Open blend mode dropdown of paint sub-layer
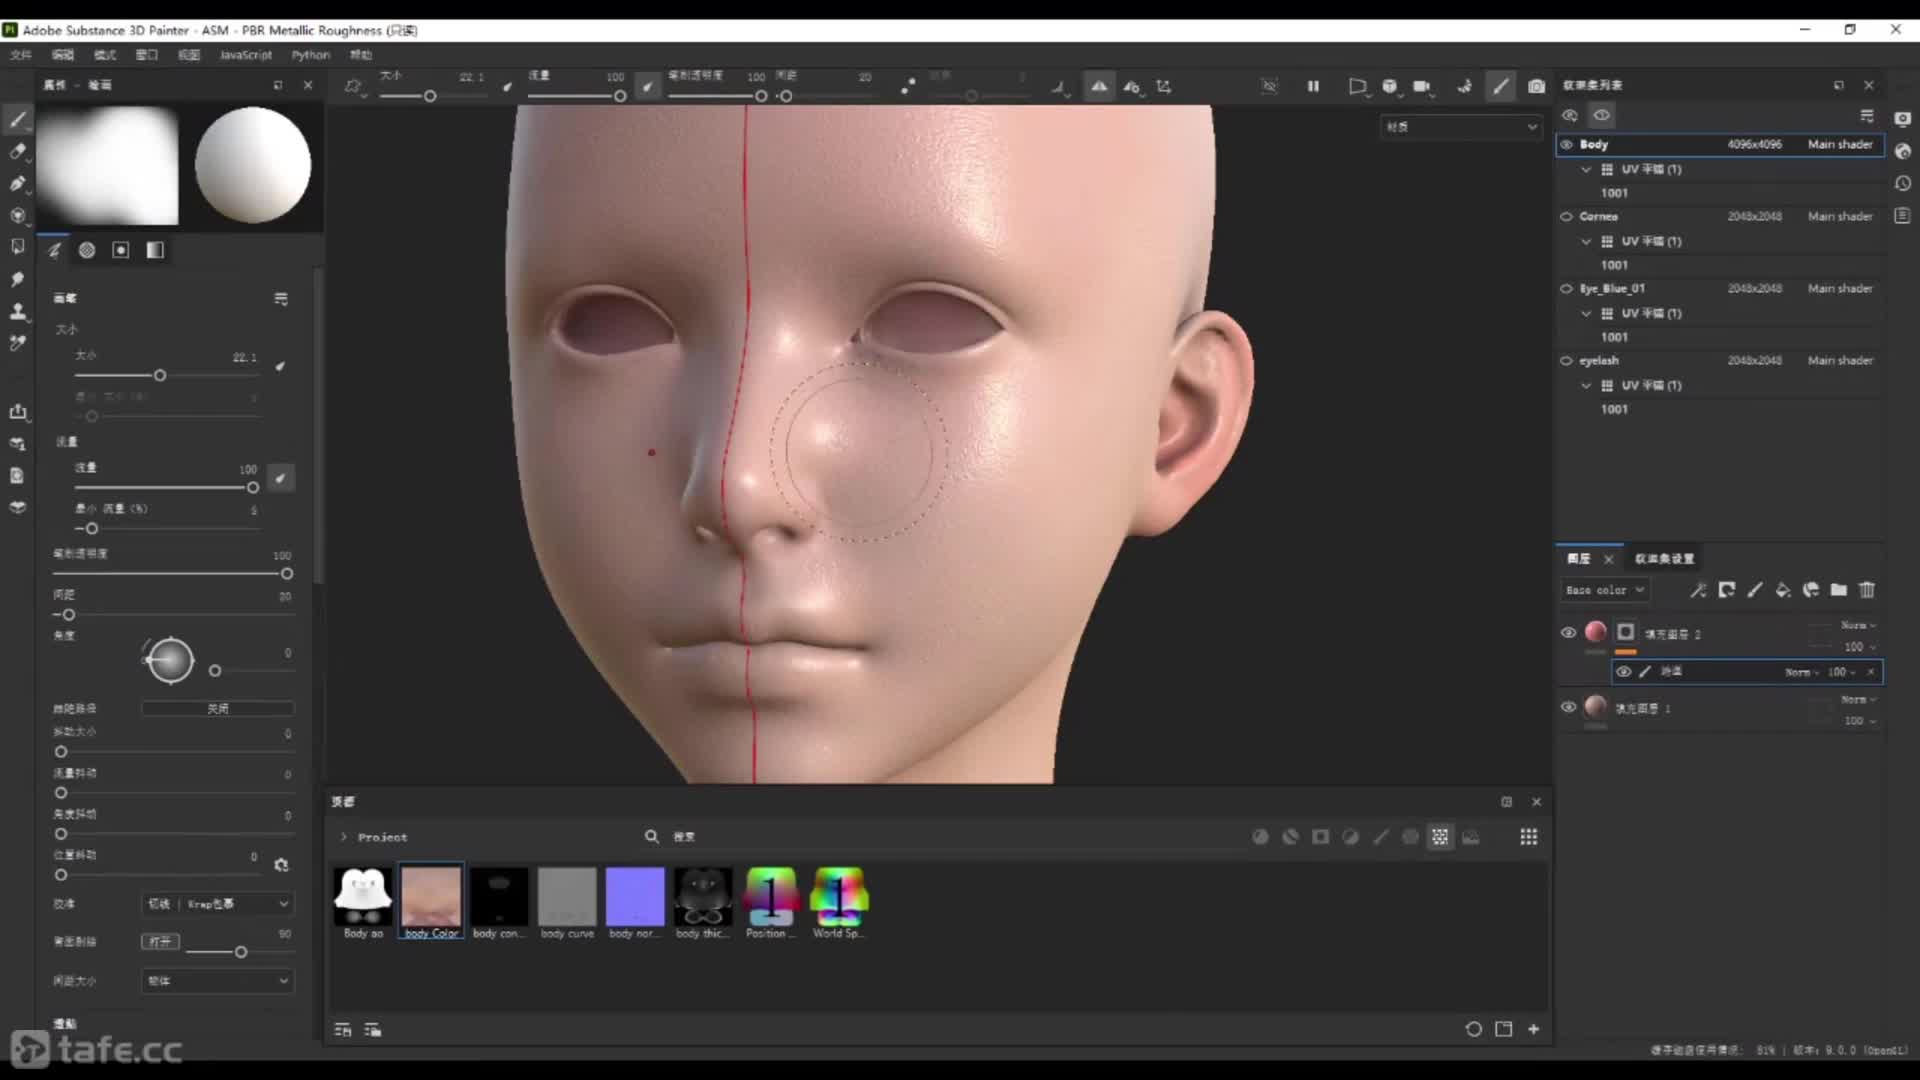Image resolution: width=1920 pixels, height=1080 pixels. click(1802, 672)
